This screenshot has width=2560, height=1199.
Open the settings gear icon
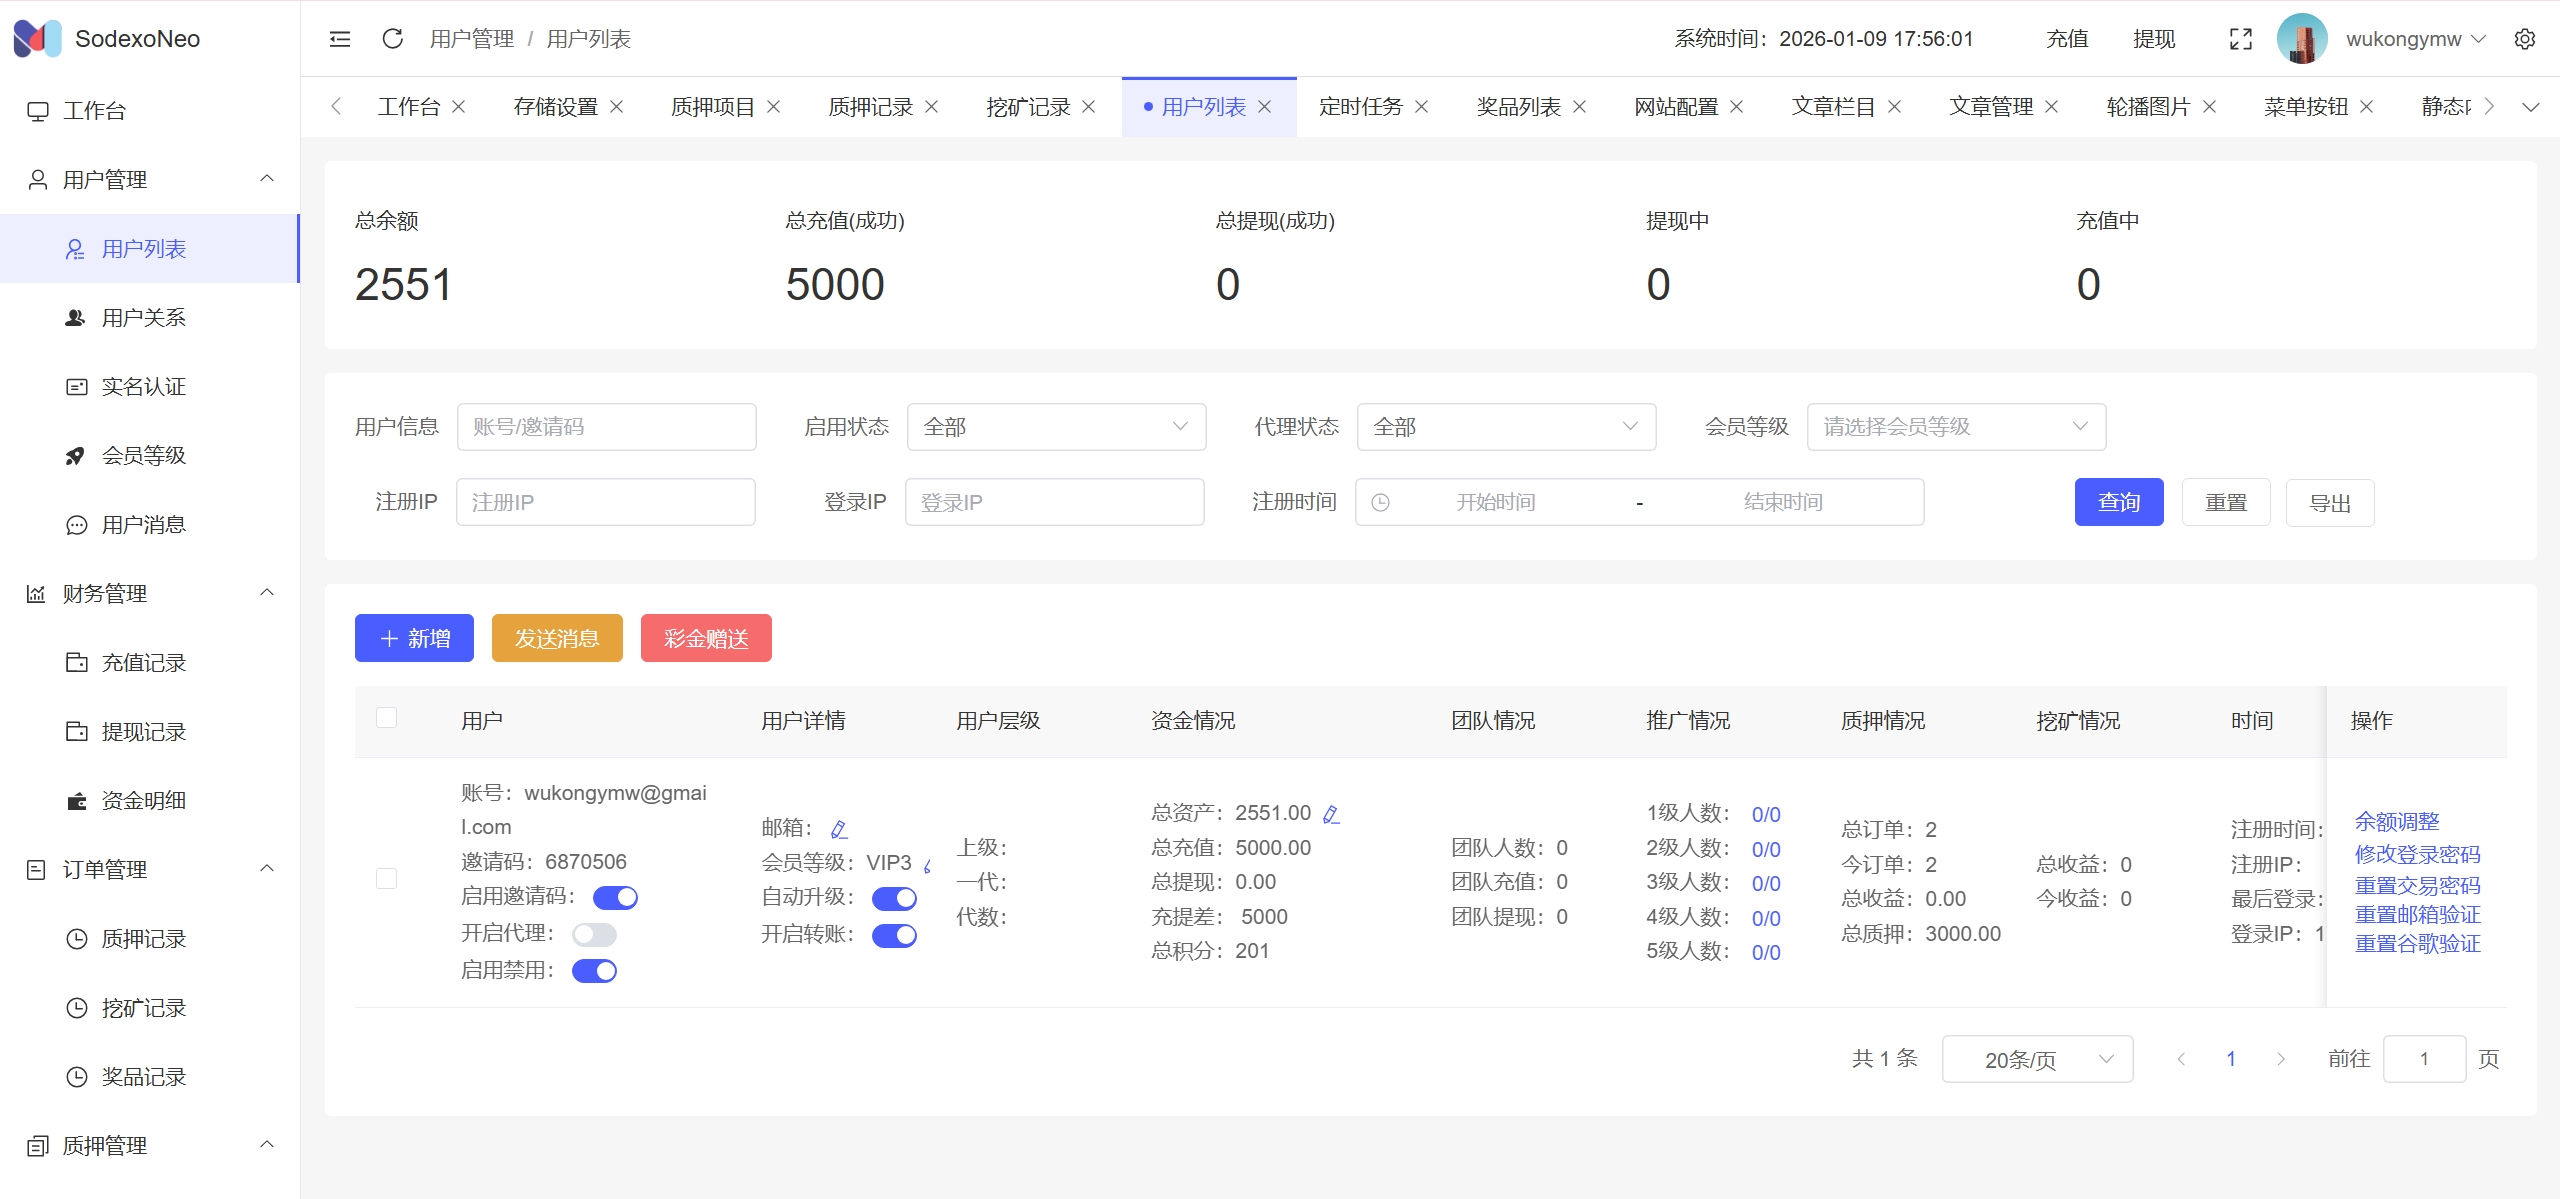pyautogui.click(x=2525, y=39)
